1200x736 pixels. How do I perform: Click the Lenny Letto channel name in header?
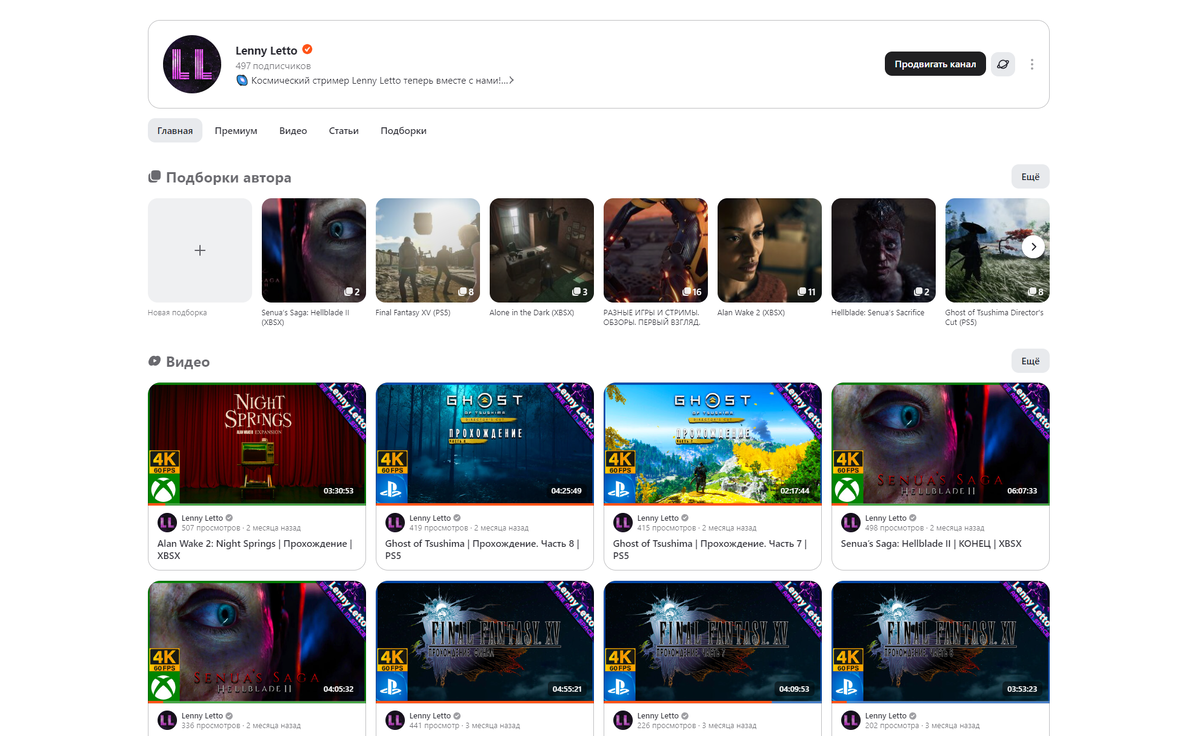tap(266, 50)
